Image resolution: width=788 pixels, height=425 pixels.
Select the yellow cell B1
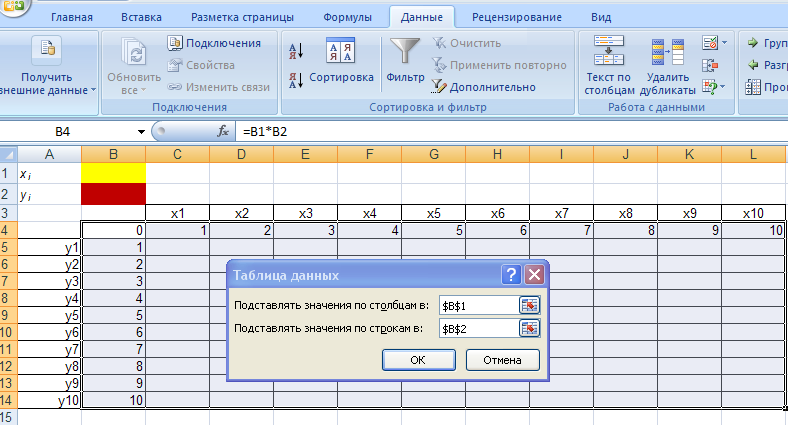click(x=113, y=172)
